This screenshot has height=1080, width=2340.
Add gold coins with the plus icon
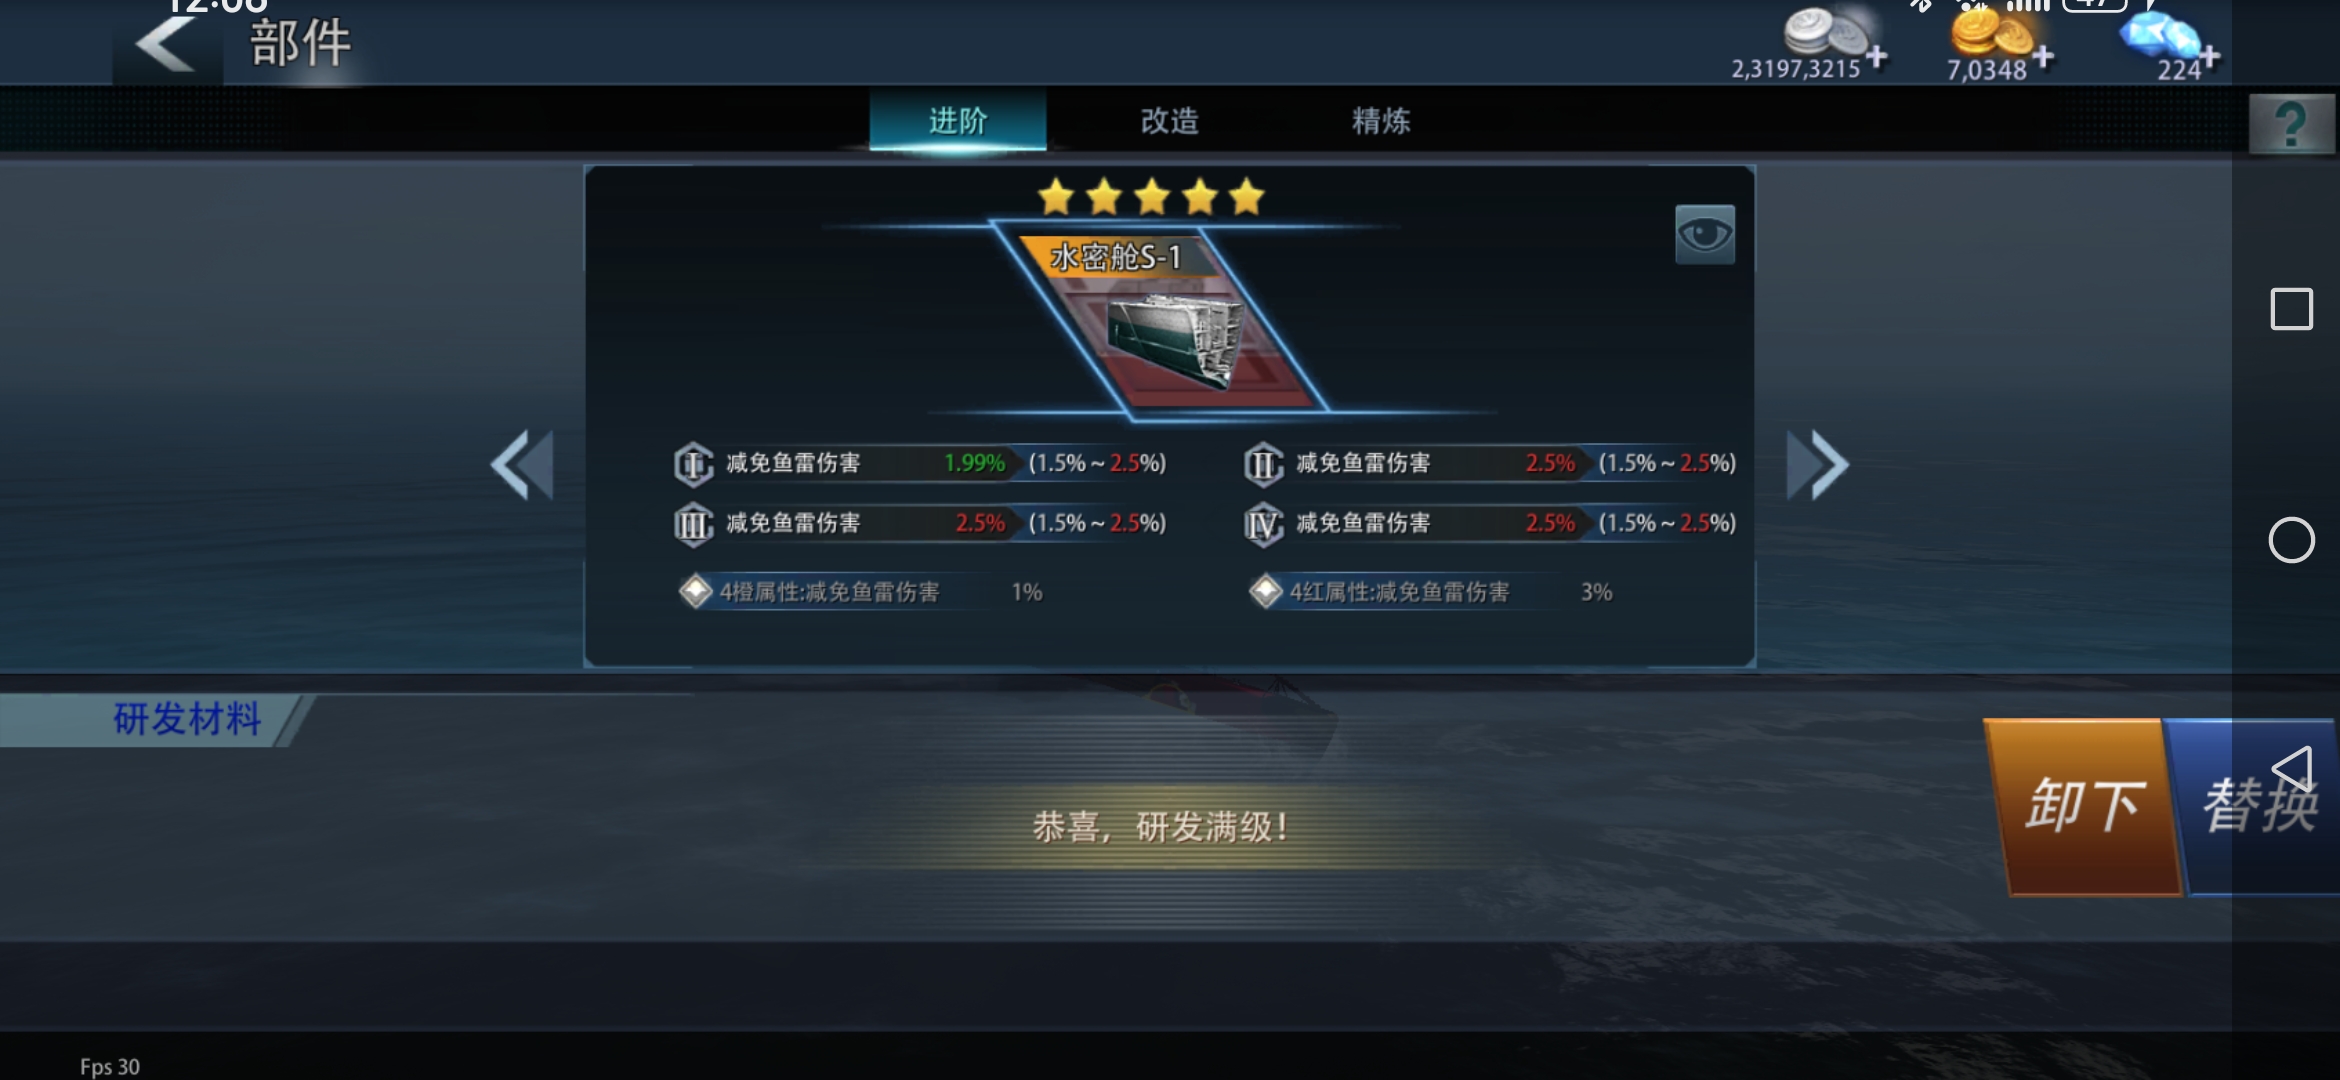(x=2043, y=56)
